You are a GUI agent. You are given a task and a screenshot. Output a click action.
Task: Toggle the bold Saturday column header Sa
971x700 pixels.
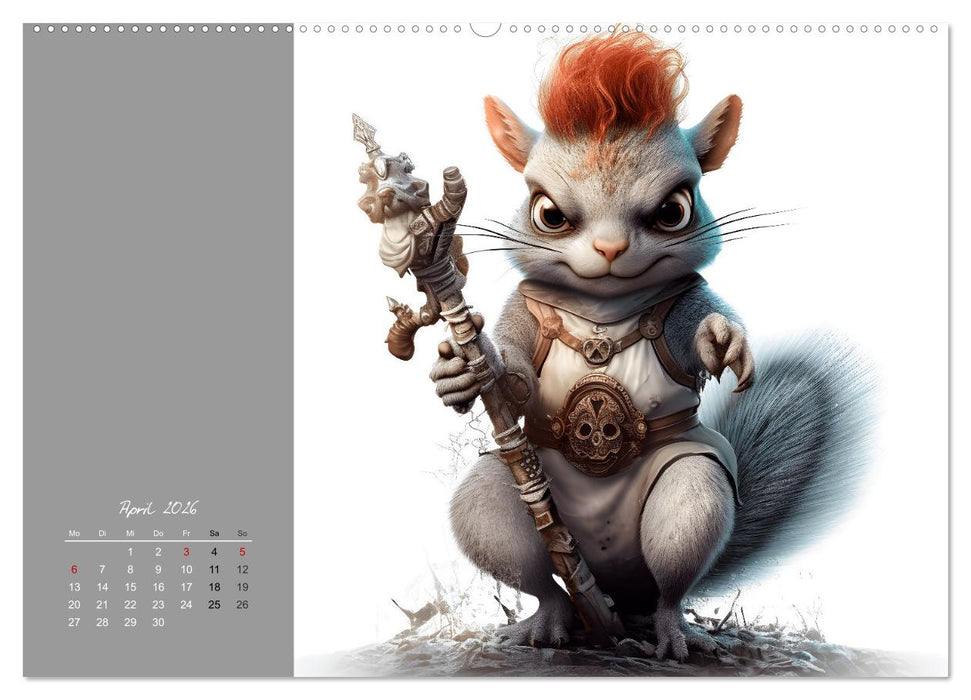pyautogui.click(x=214, y=533)
